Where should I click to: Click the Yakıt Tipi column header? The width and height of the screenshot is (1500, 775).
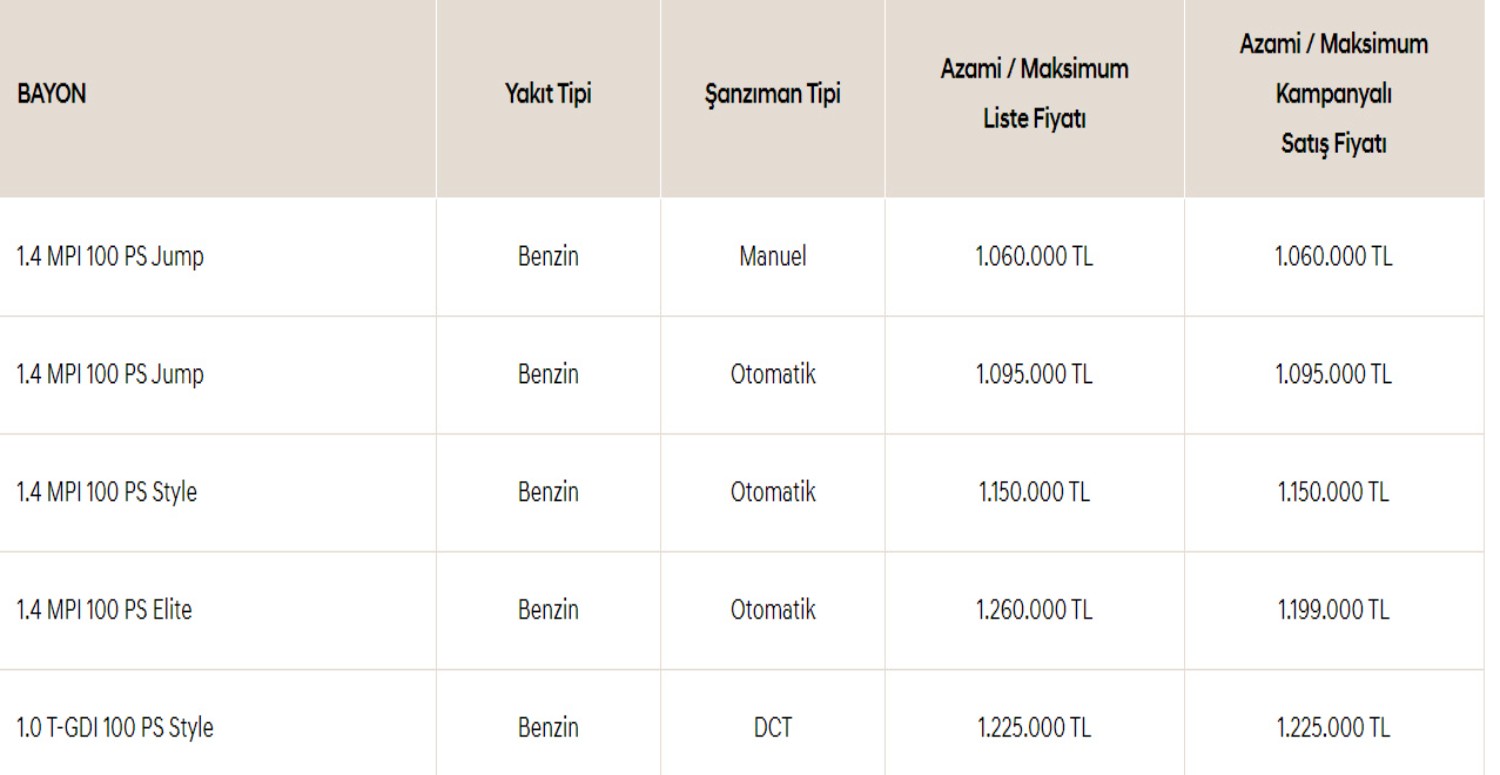point(548,96)
